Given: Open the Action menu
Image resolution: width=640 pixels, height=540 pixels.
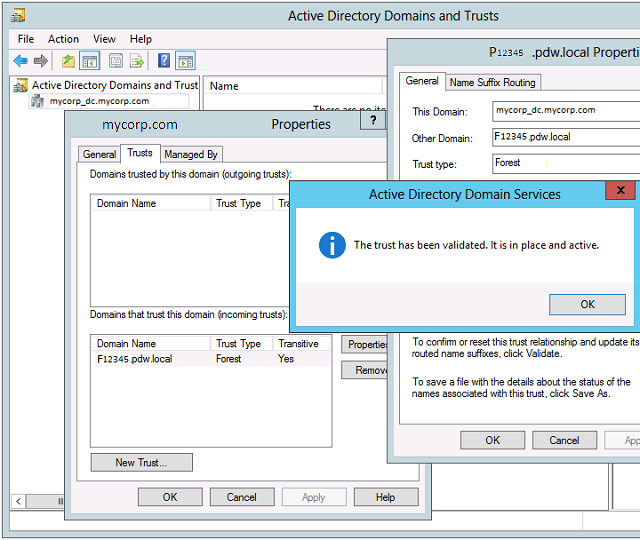Looking at the screenshot, I should click(x=63, y=39).
